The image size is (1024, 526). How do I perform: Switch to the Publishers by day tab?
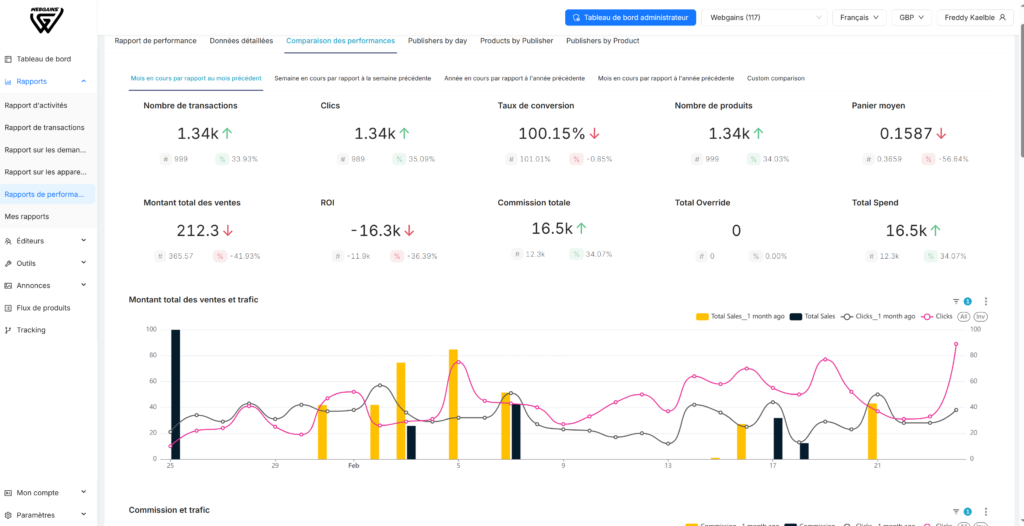(x=438, y=41)
